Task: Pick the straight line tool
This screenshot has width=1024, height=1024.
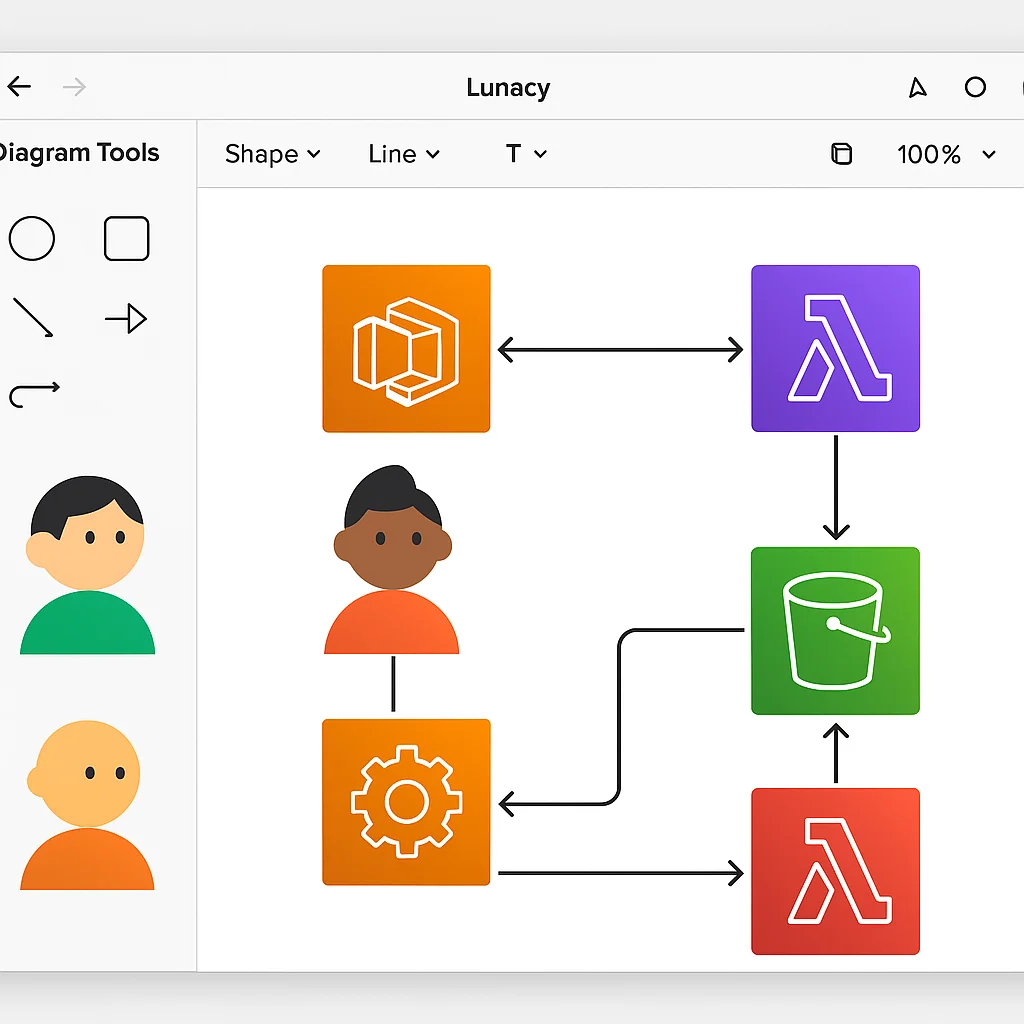Action: pyautogui.click(x=32, y=317)
